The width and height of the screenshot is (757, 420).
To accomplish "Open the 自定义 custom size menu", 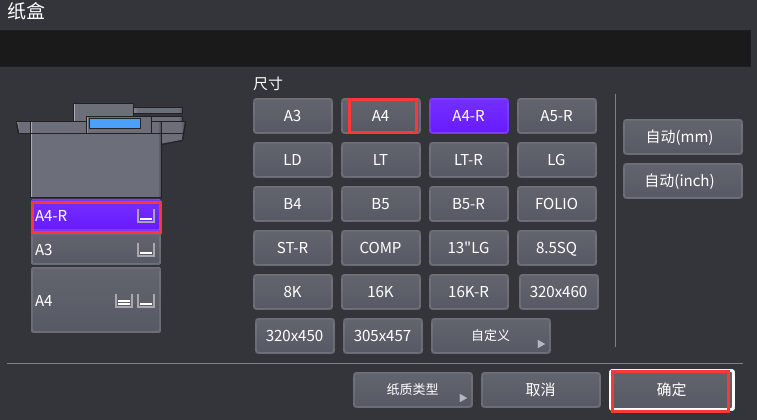I will 490,336.
